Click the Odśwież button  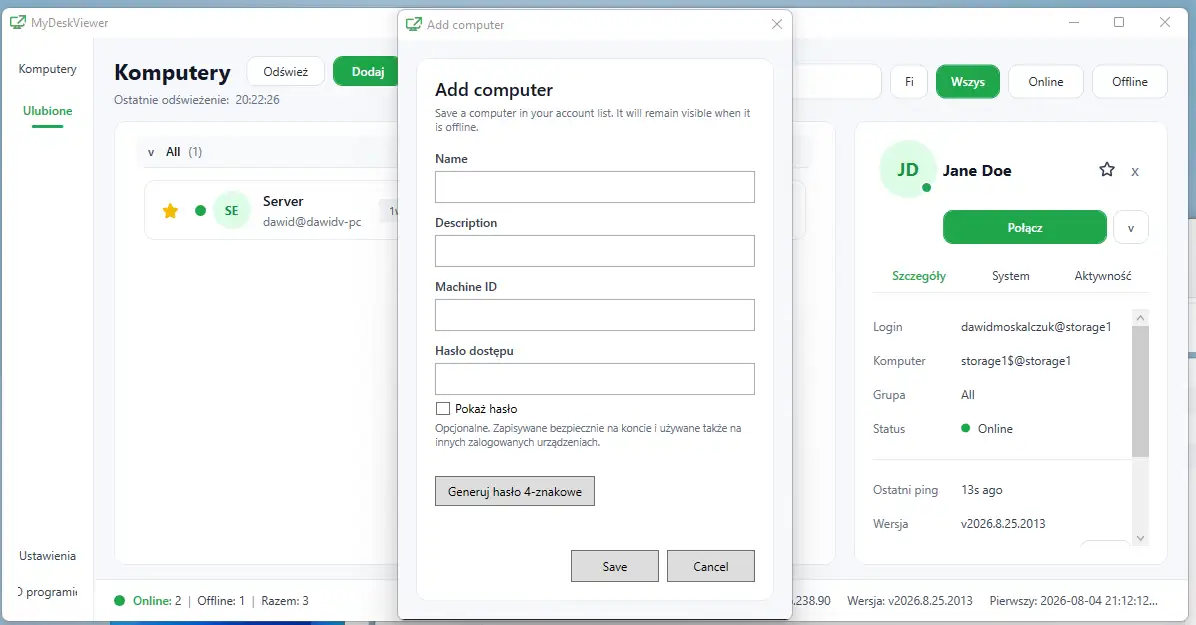pyautogui.click(x=286, y=72)
